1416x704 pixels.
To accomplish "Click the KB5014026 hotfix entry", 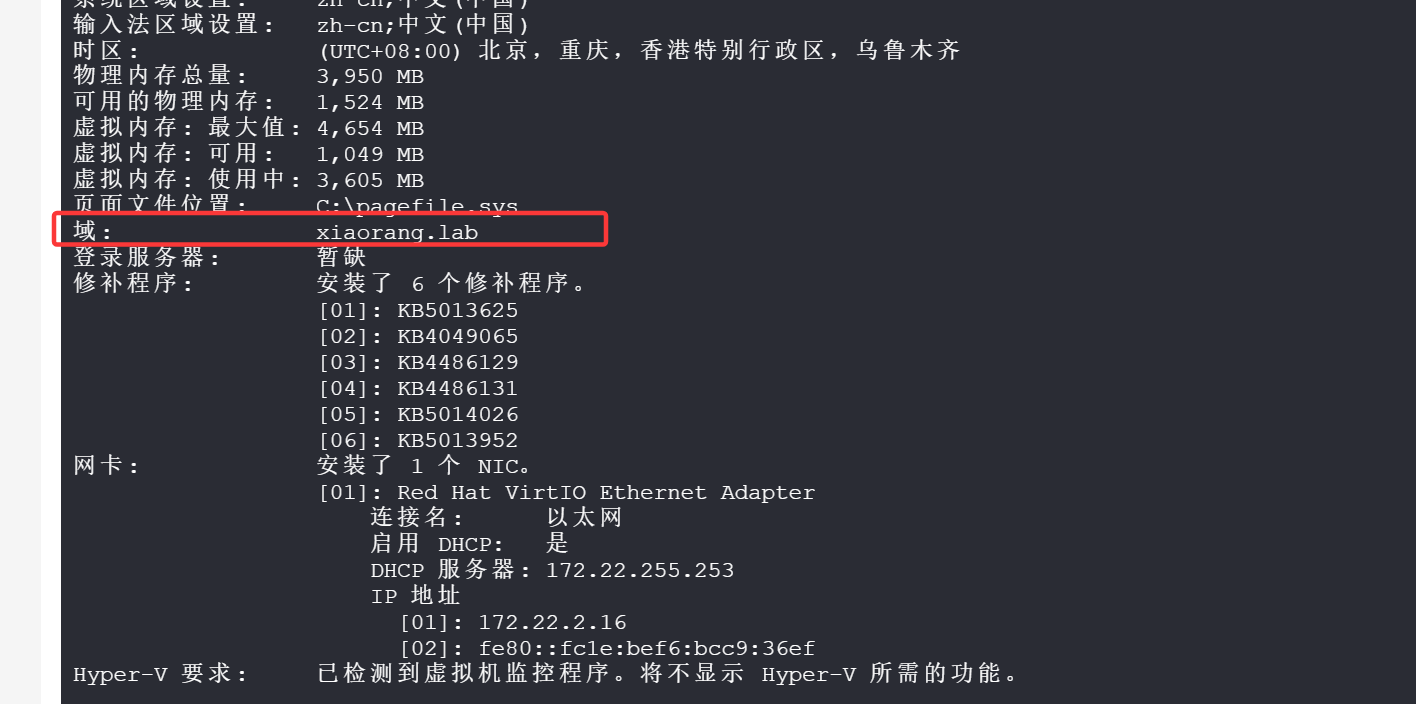I will click(457, 414).
